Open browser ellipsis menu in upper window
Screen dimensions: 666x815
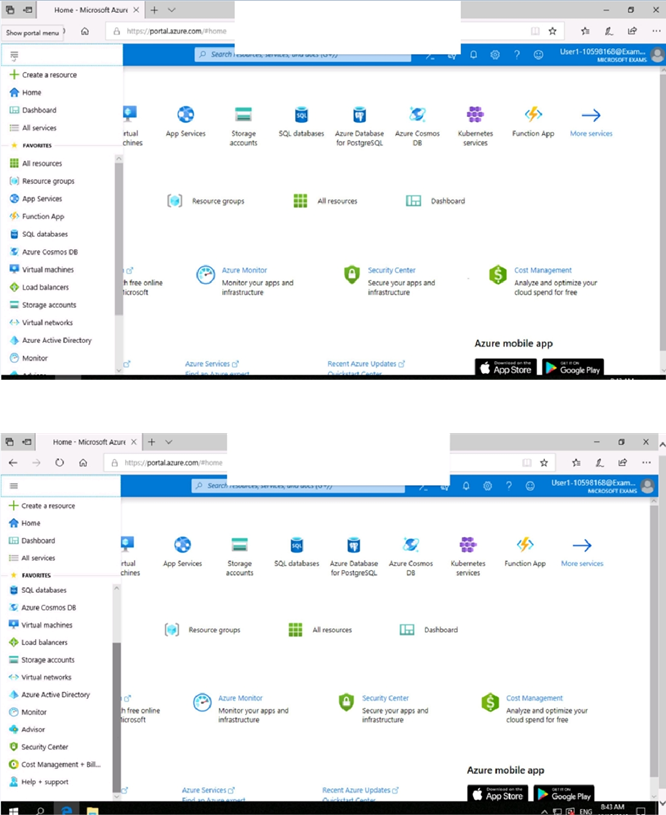coord(656,31)
